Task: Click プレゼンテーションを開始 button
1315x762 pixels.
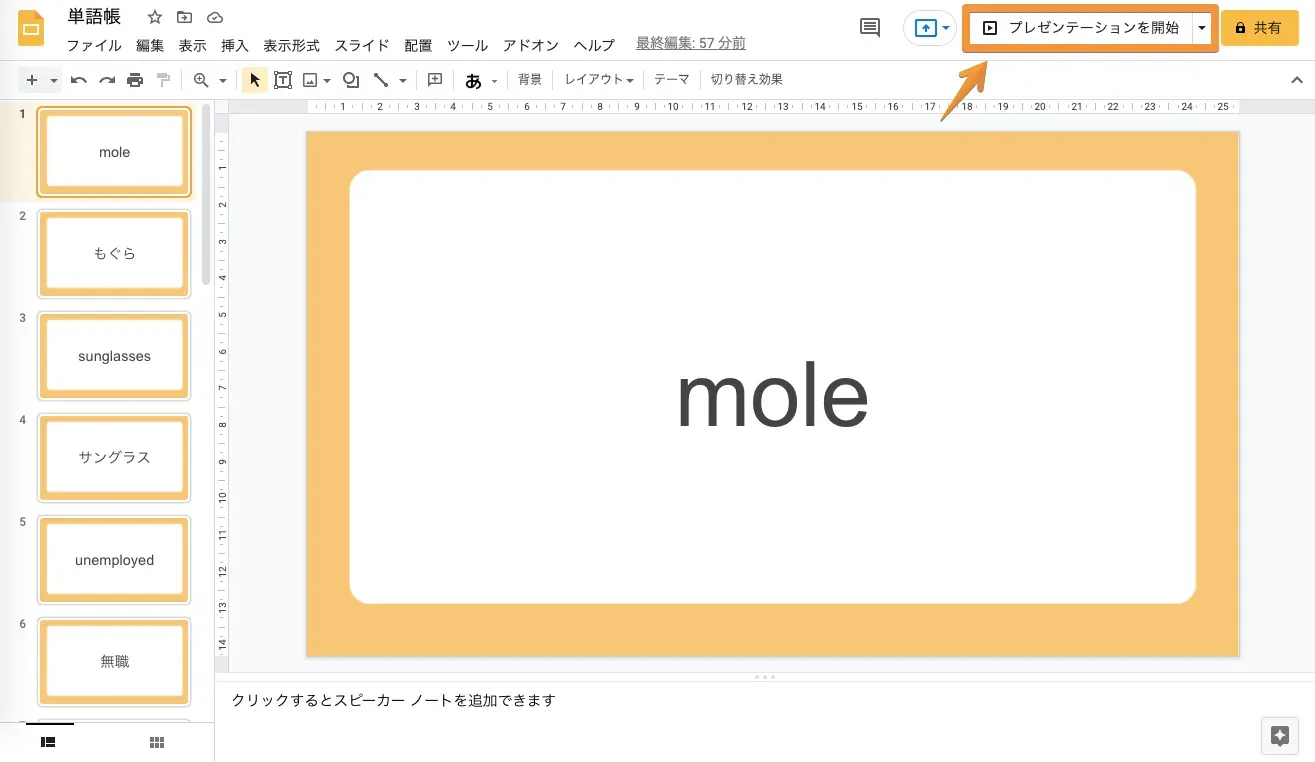Action: coord(1081,28)
